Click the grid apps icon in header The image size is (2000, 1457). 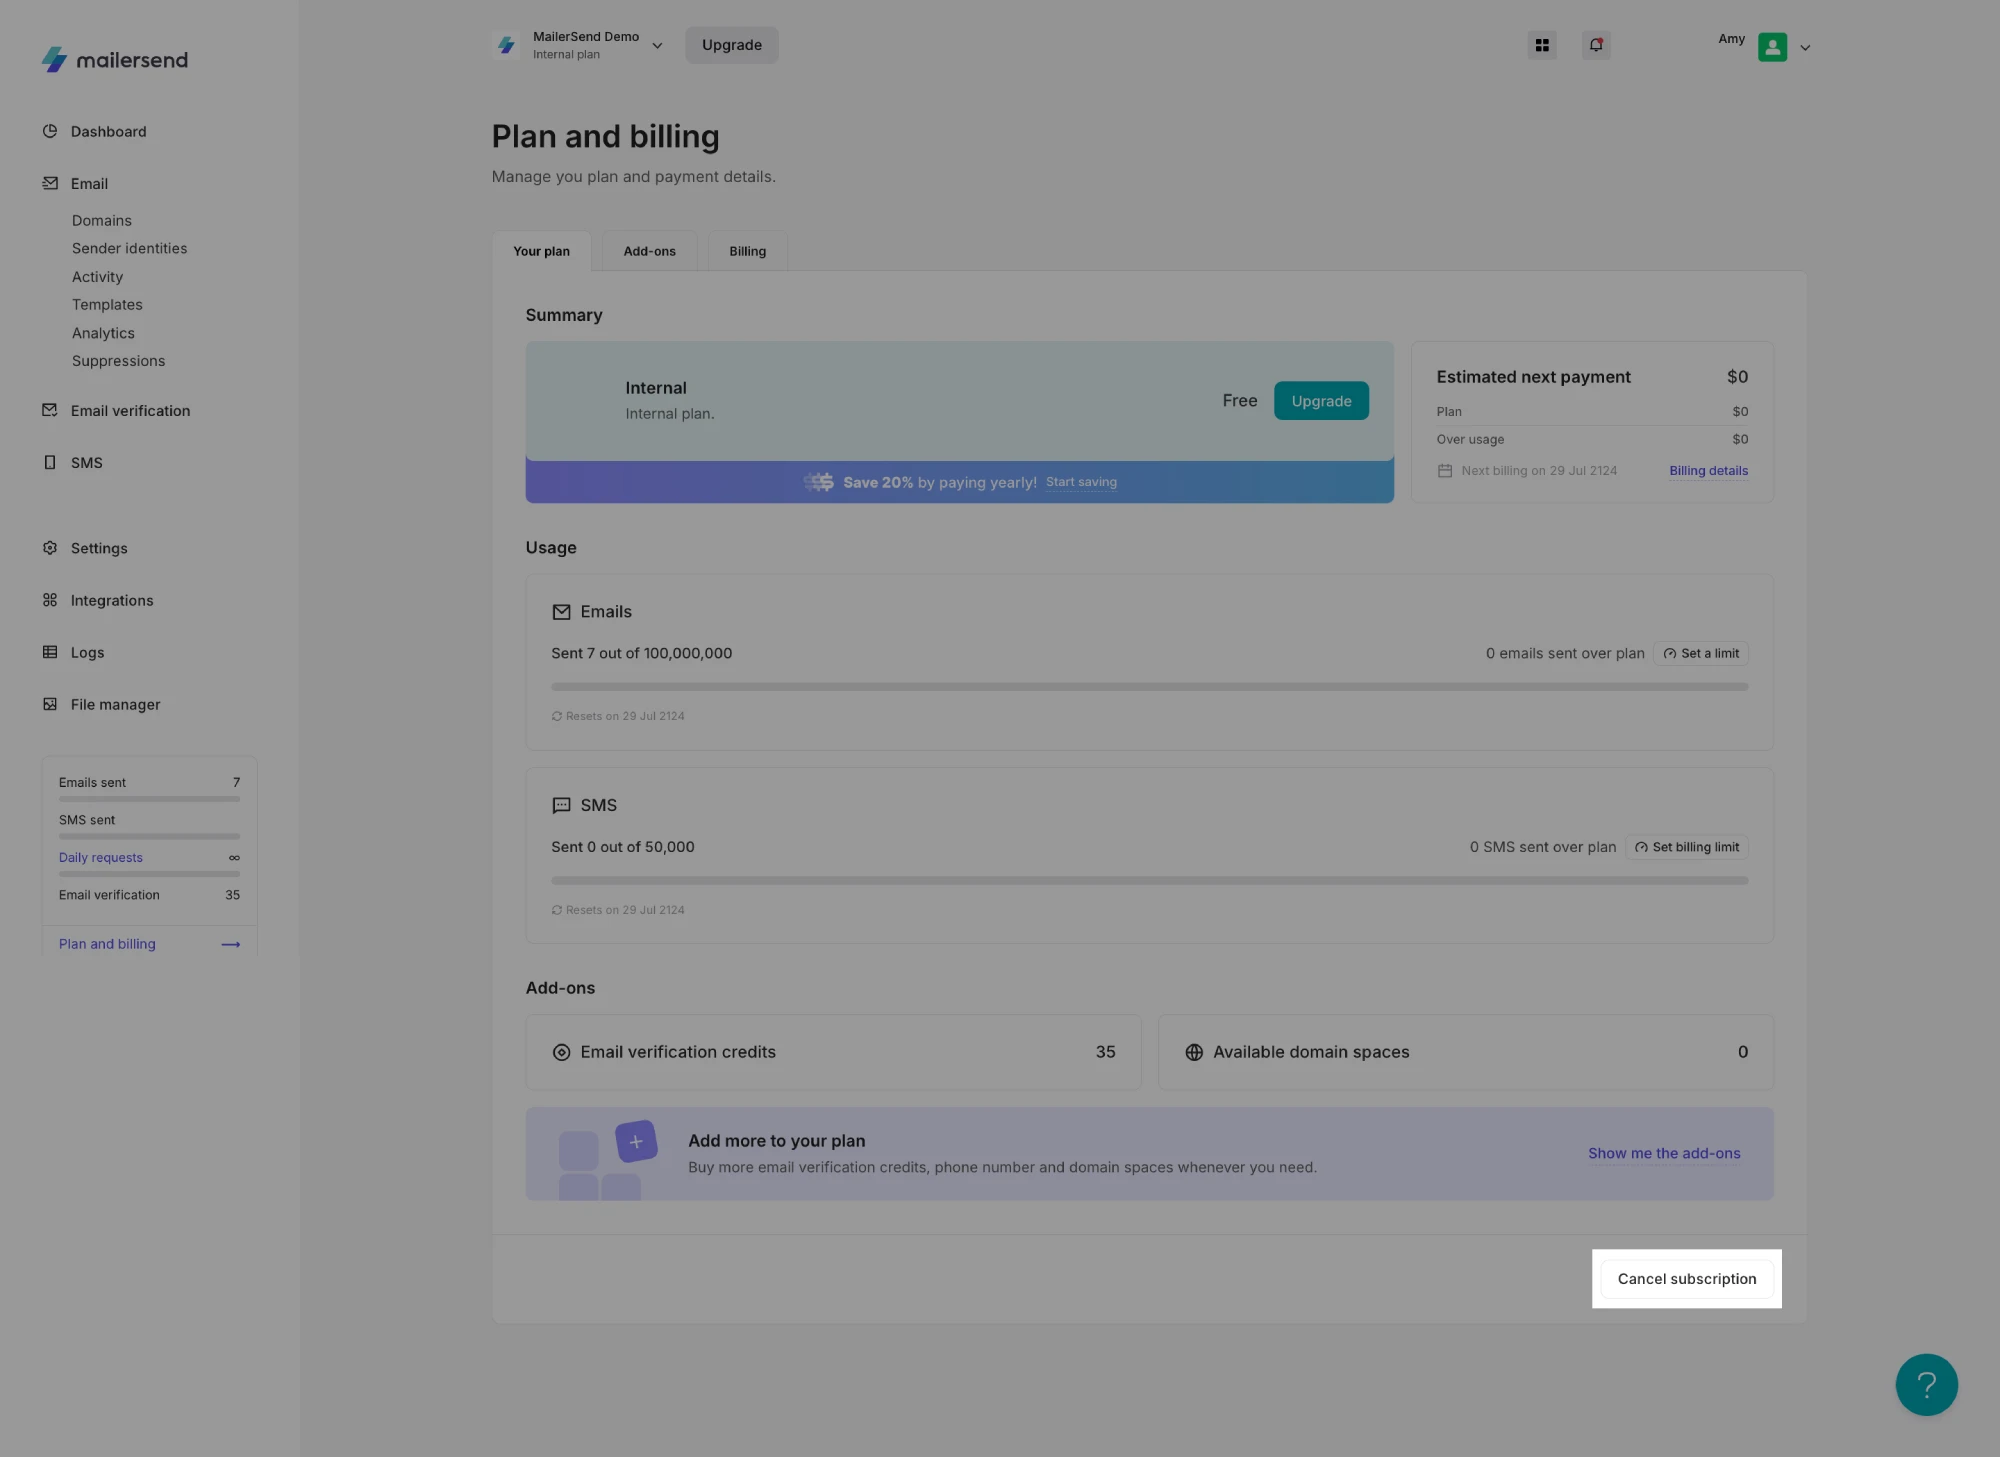1542,45
